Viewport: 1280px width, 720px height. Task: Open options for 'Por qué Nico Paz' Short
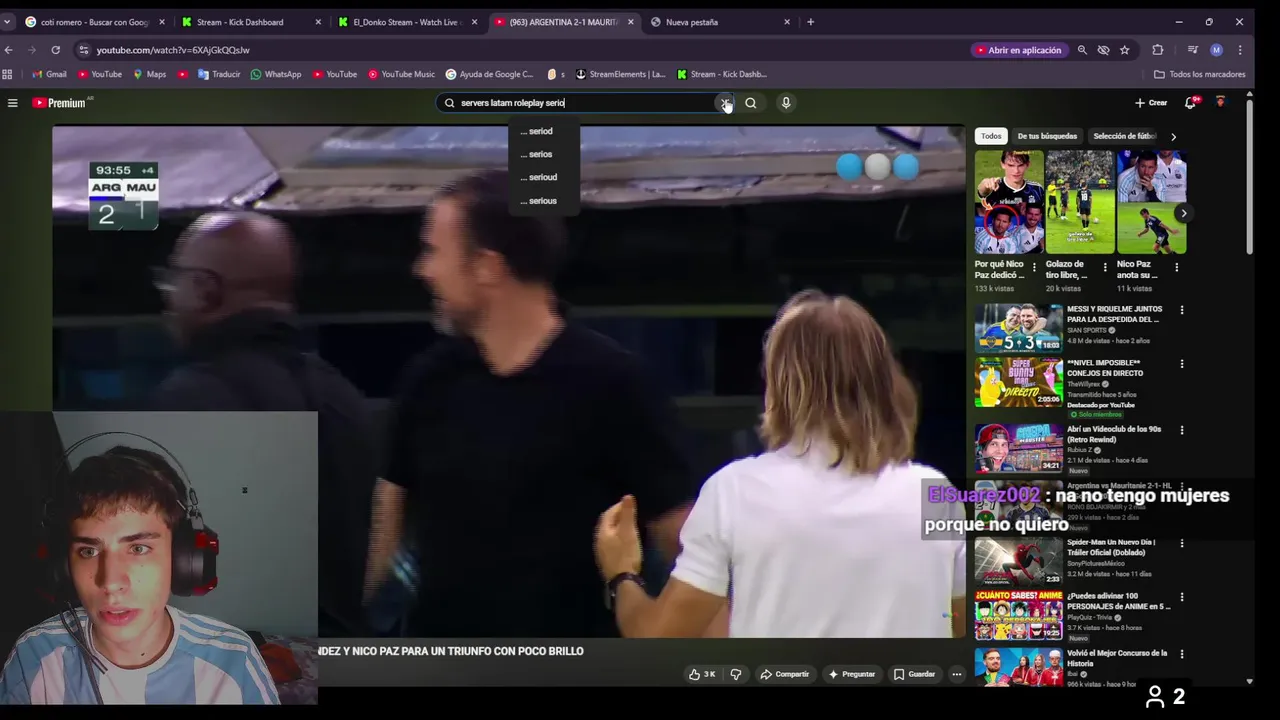coord(1034,268)
